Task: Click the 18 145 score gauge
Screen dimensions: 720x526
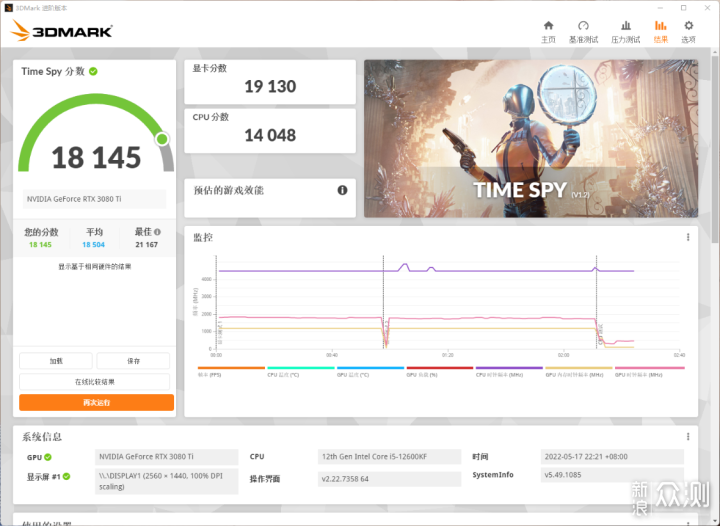Action: pyautogui.click(x=96, y=135)
